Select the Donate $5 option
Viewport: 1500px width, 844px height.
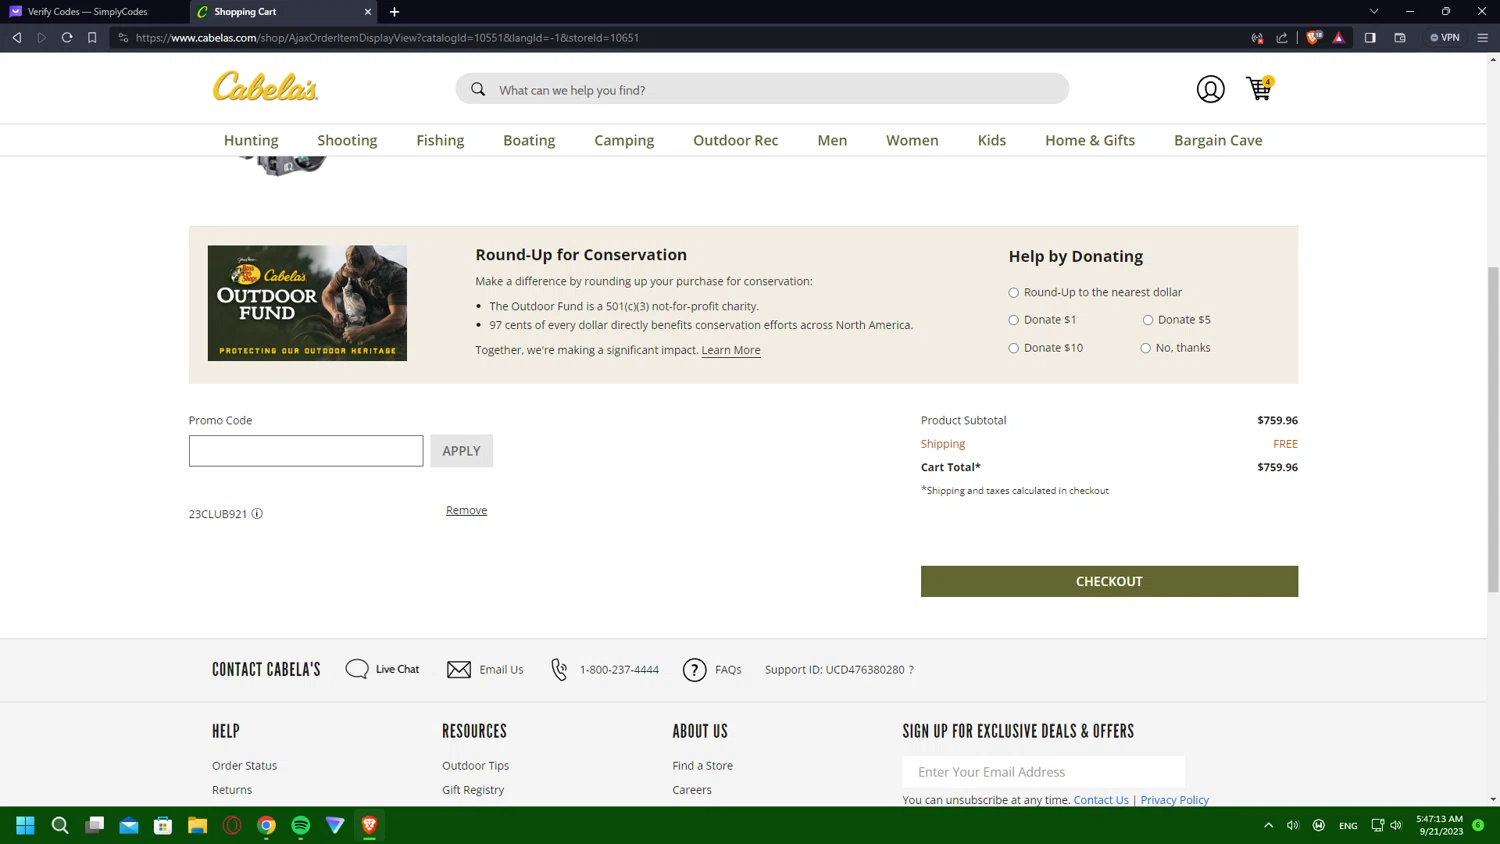(1147, 320)
